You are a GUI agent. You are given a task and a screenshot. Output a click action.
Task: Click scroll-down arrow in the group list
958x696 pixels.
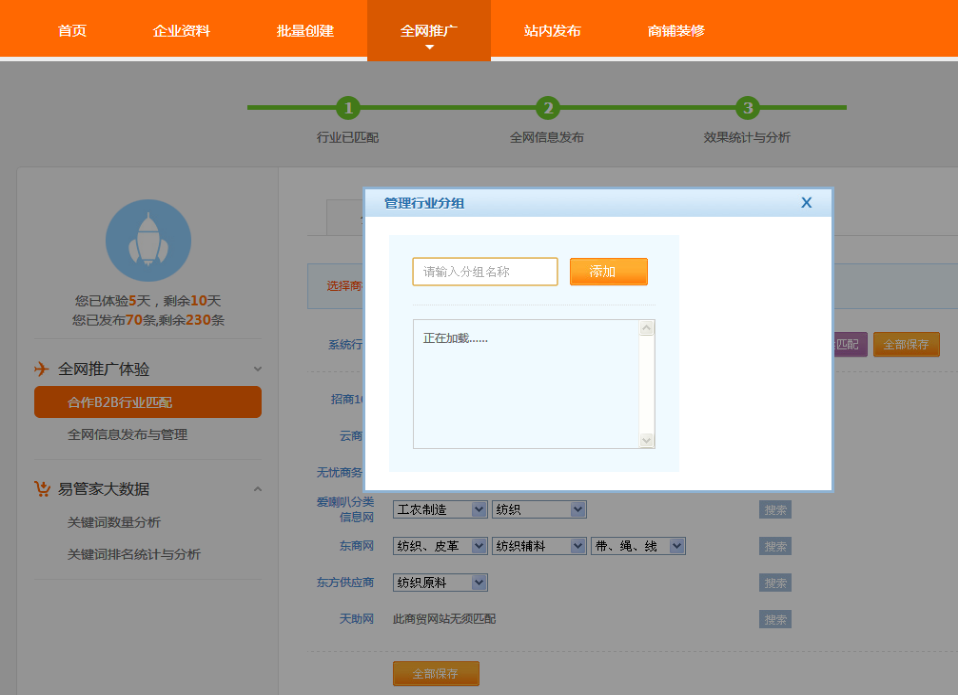[646, 440]
